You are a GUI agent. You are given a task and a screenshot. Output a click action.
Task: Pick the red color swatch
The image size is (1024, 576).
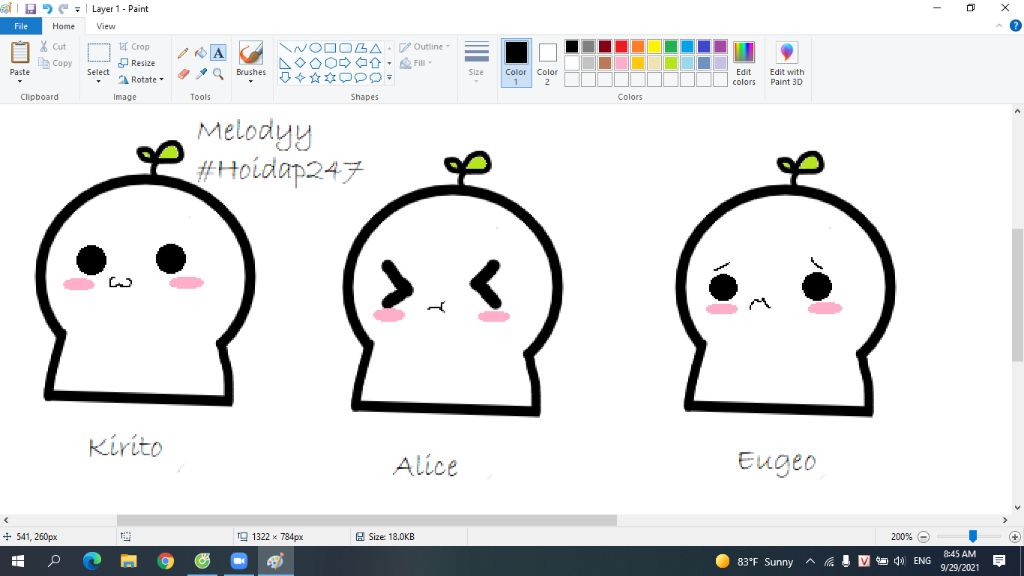[x=621, y=46]
